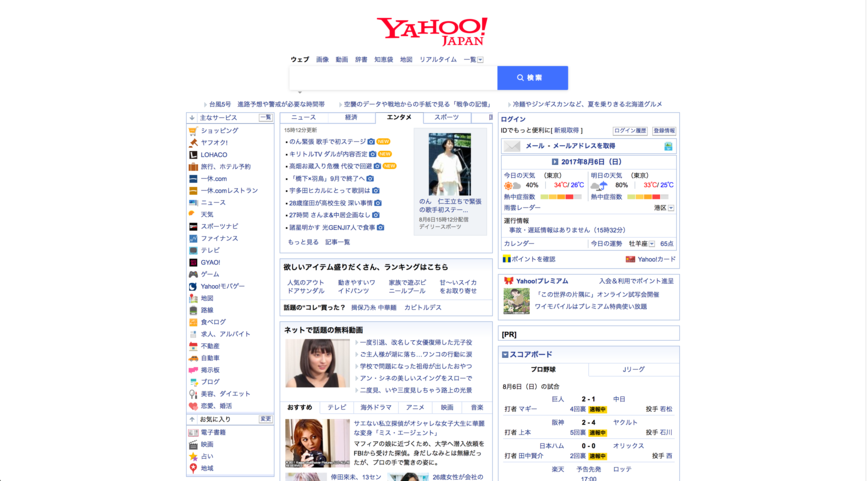Viewport: 867px width, 481px height.
Task: Click the 地域 map pin icon
Action: point(193,468)
